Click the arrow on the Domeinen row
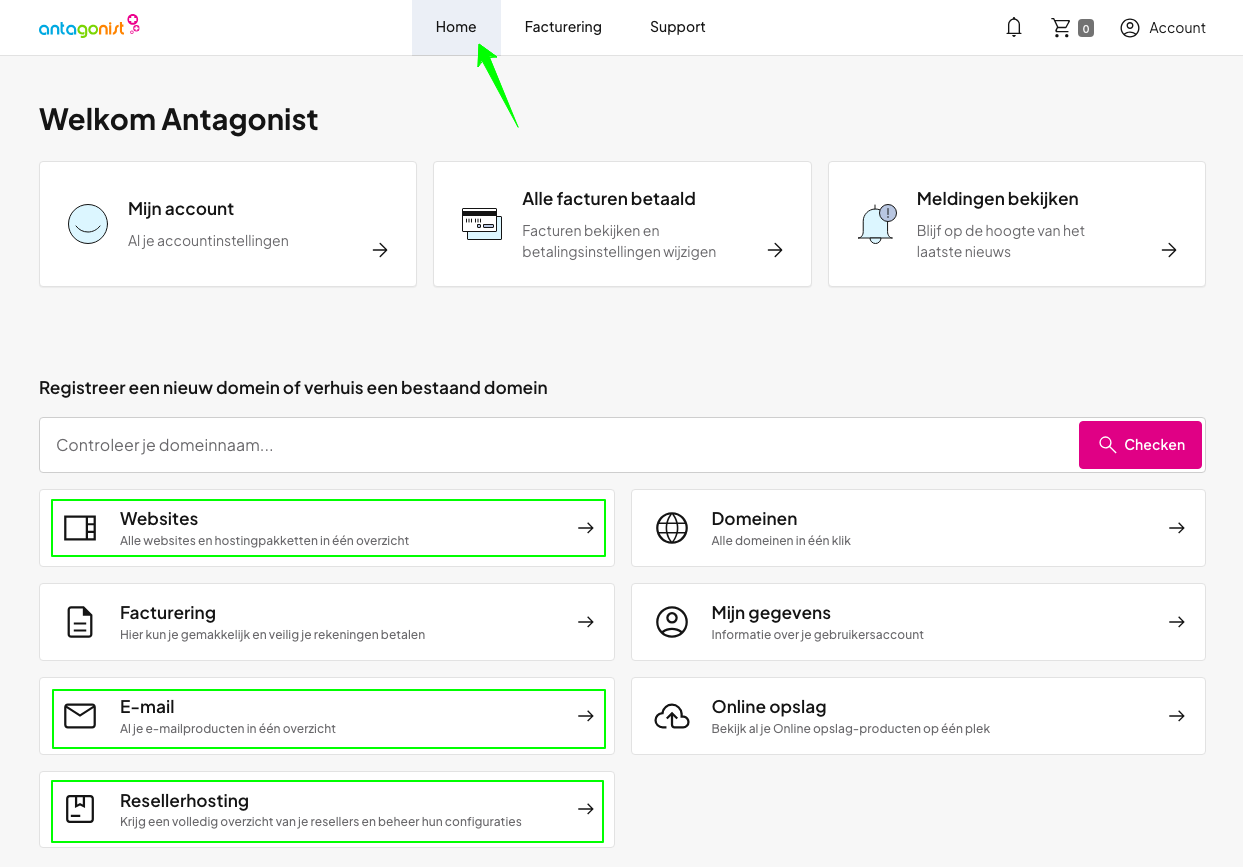This screenshot has height=867, width=1243. [1177, 528]
